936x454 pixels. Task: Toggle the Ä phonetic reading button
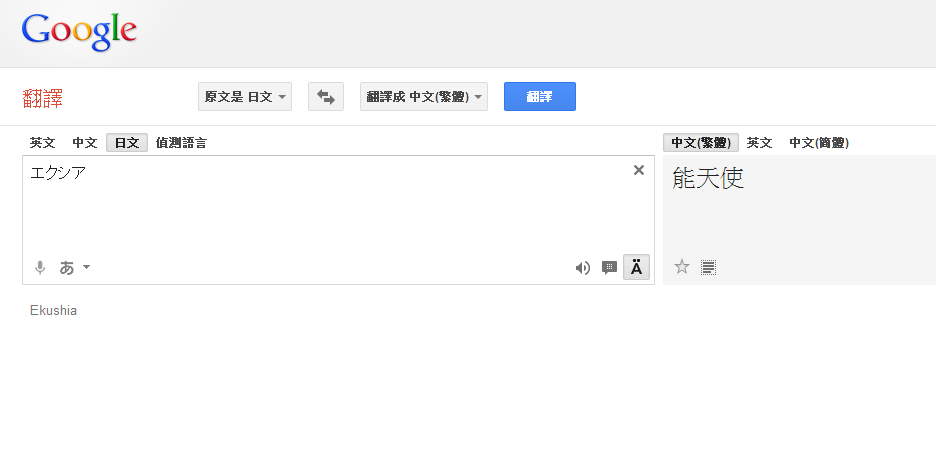tap(636, 267)
